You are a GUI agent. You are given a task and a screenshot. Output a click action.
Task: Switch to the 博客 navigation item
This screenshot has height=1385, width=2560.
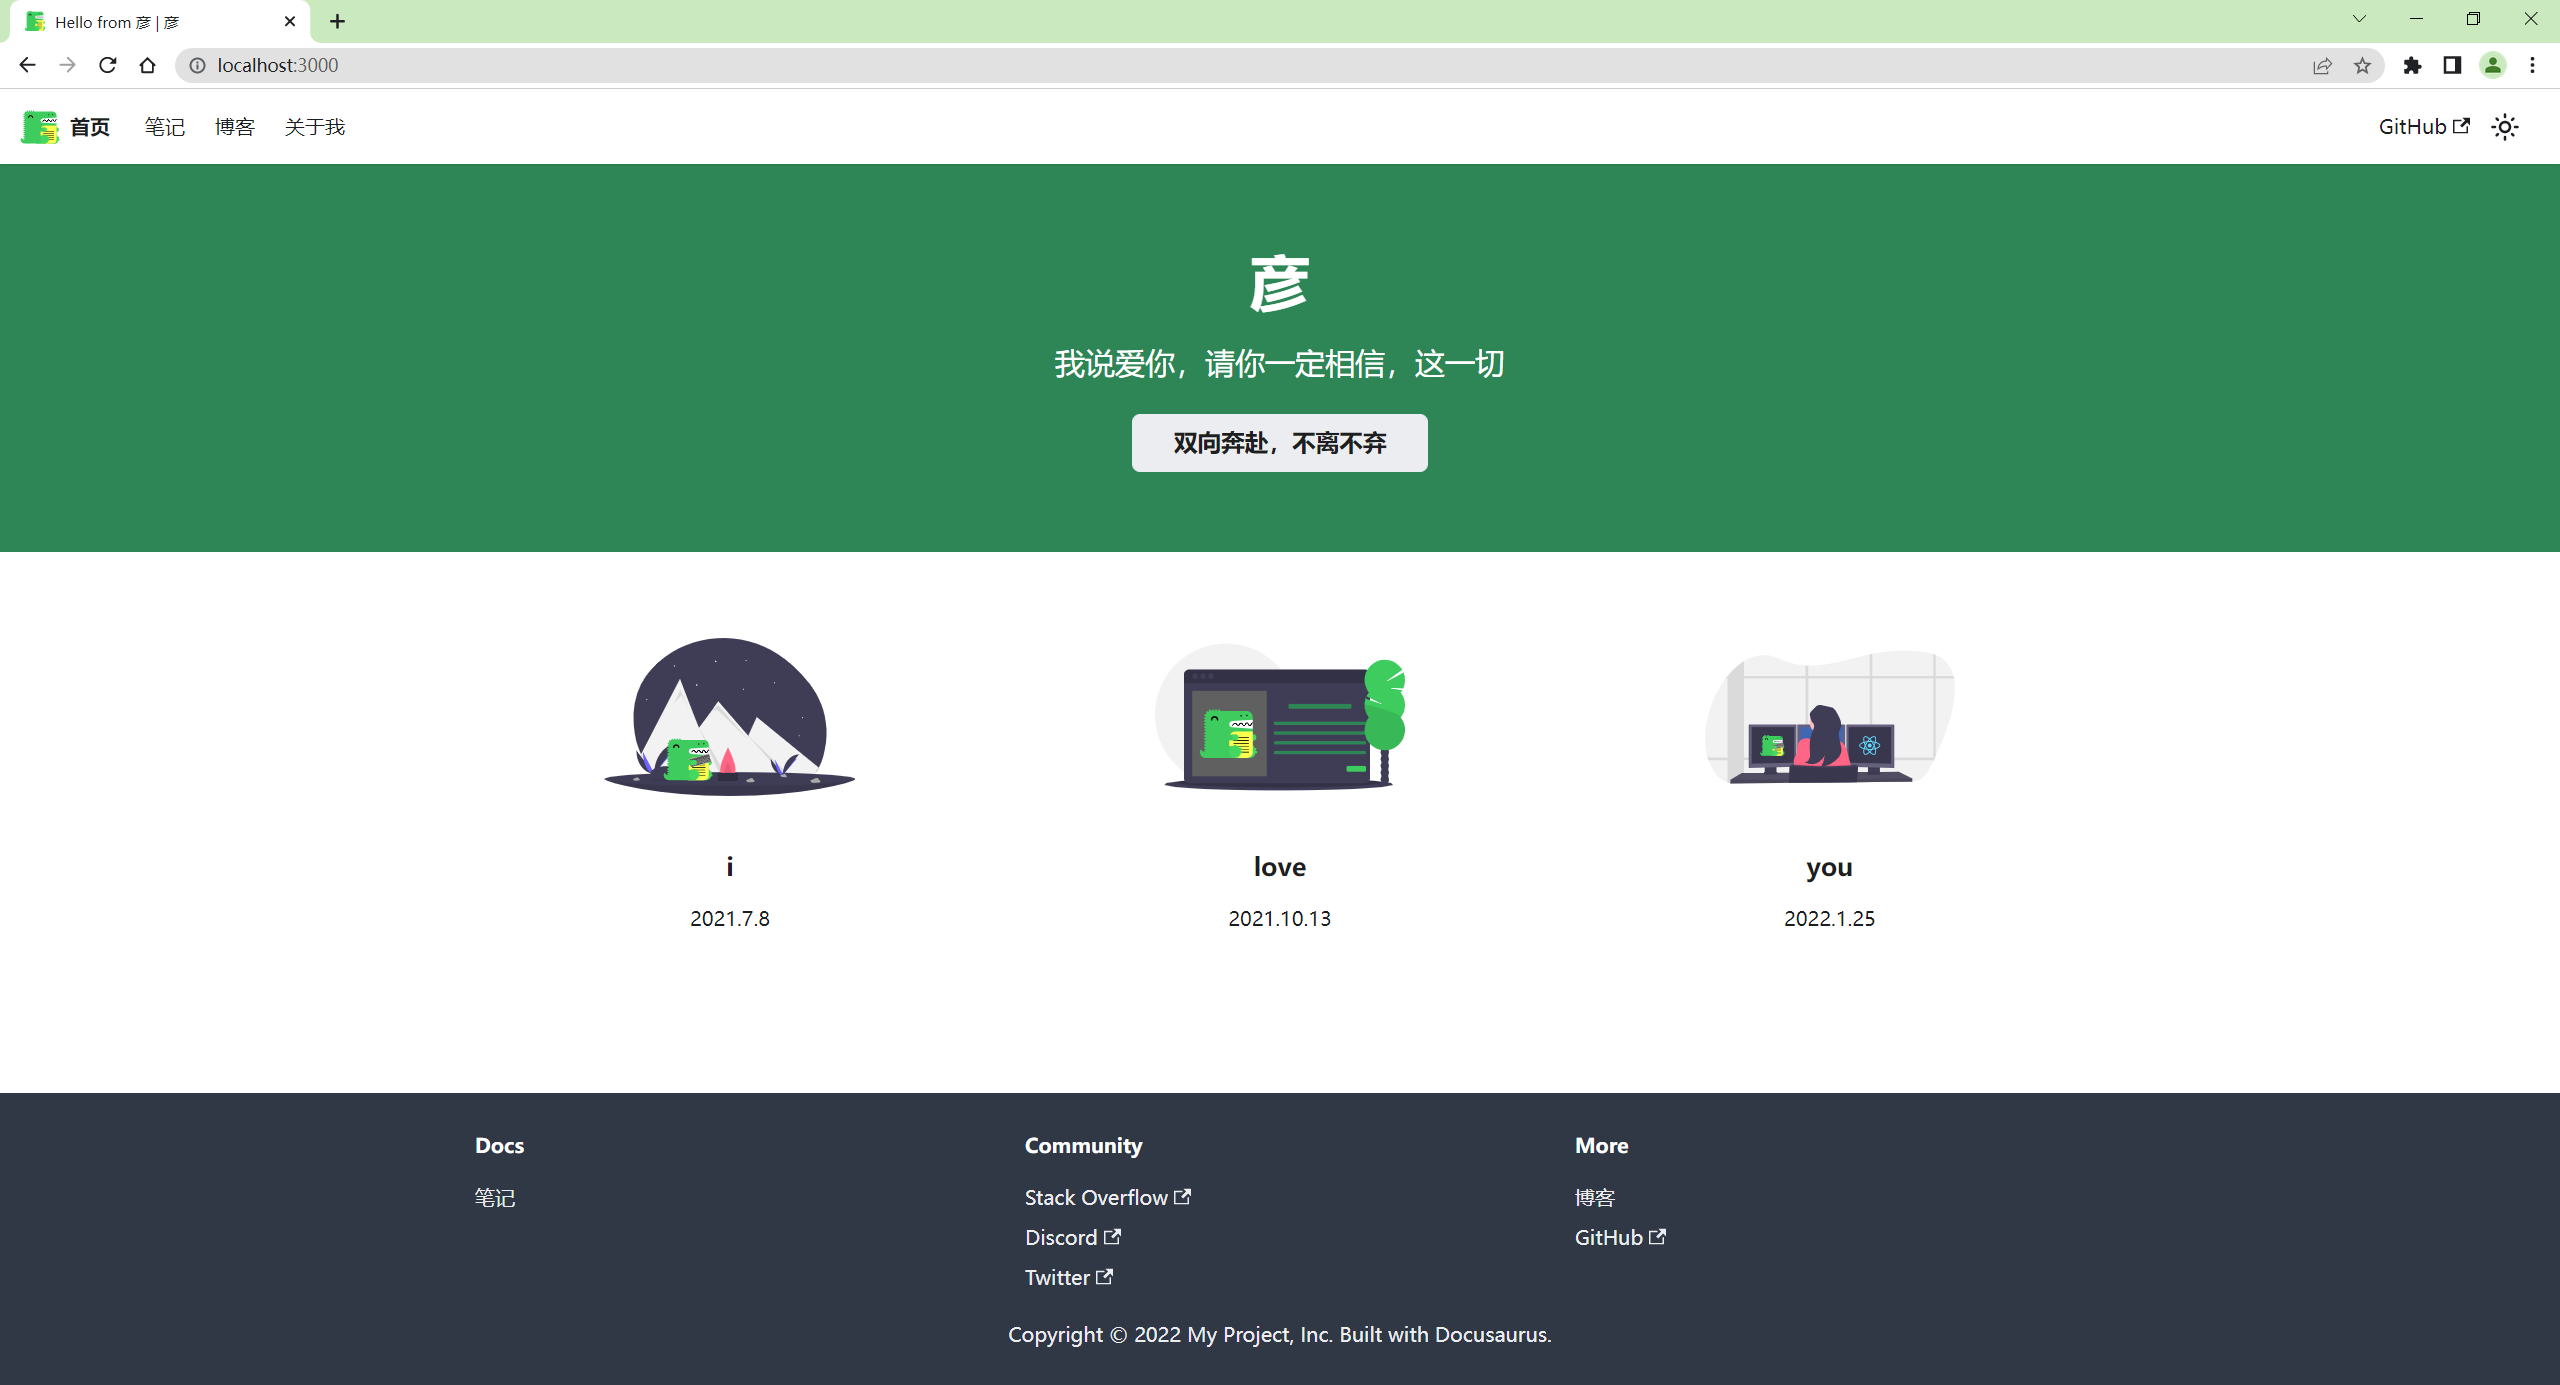(235, 126)
